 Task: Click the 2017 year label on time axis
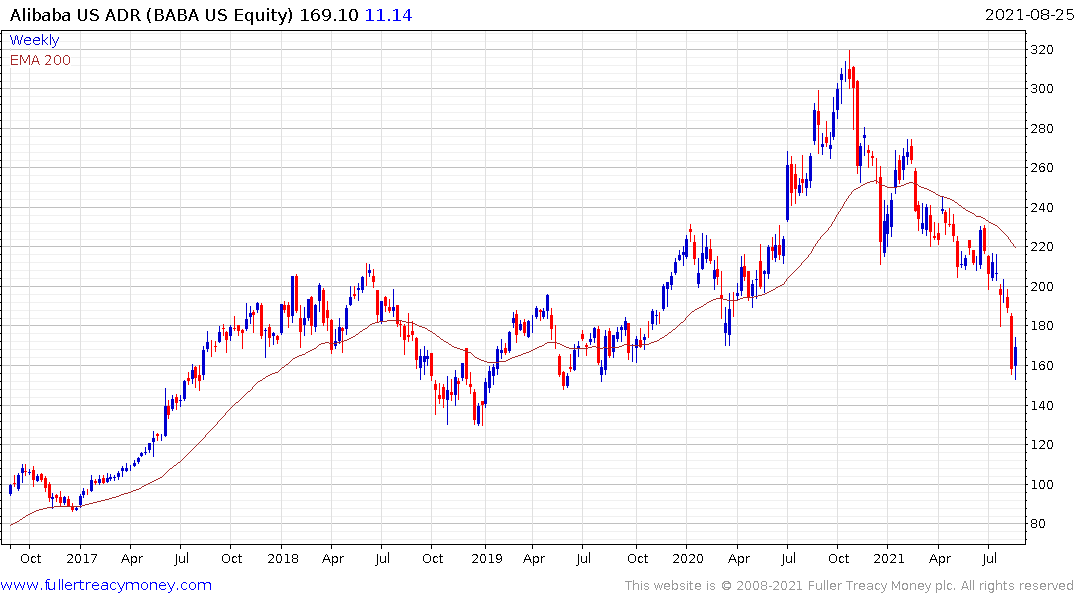82,559
